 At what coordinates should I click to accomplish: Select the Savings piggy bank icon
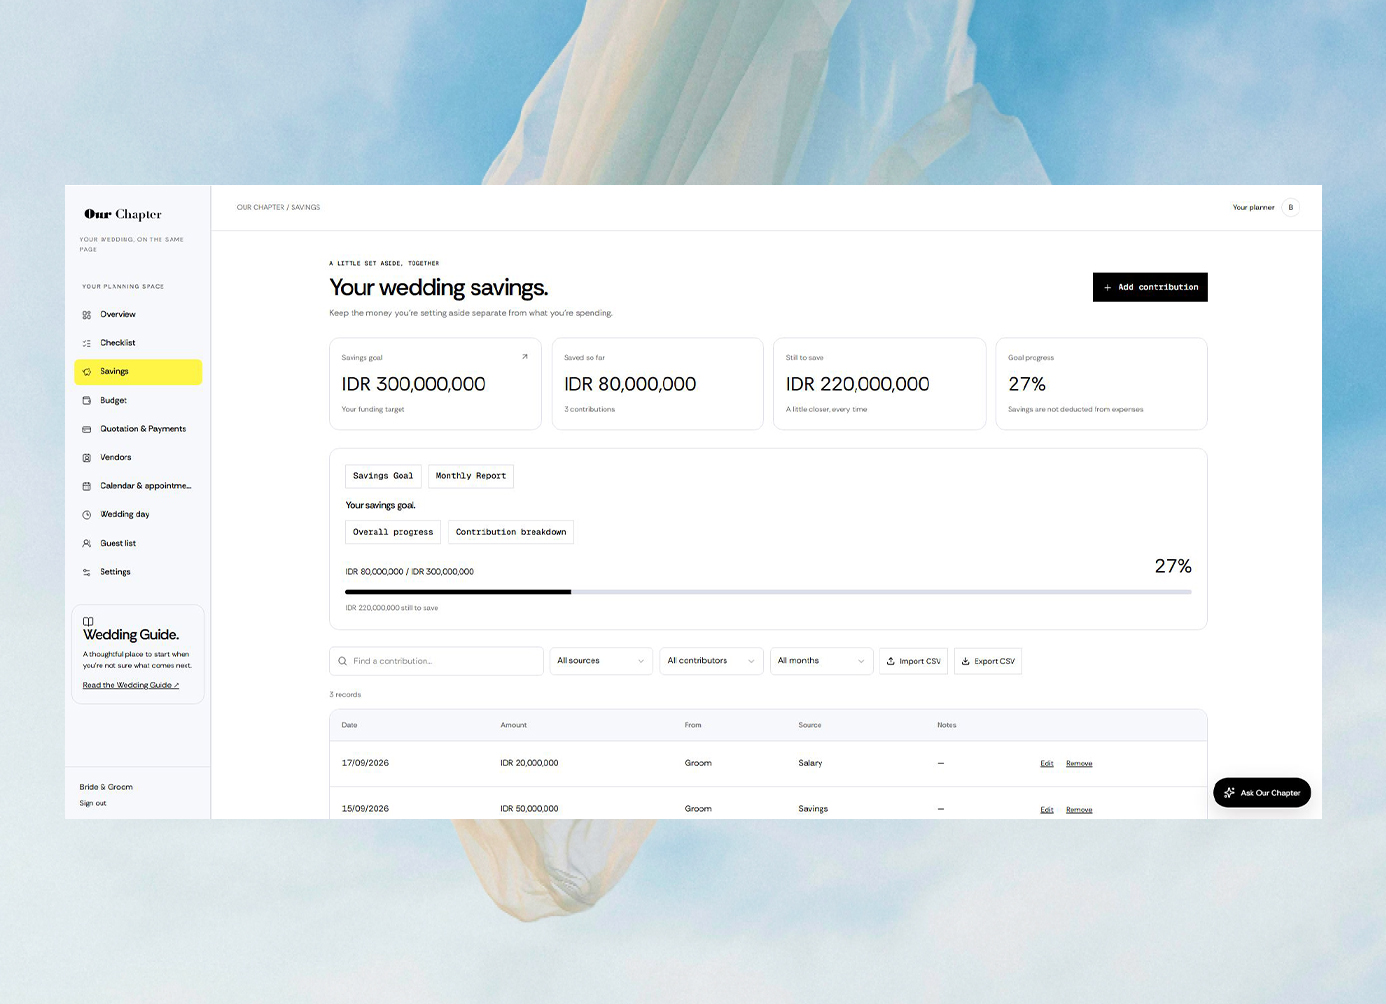[87, 372]
